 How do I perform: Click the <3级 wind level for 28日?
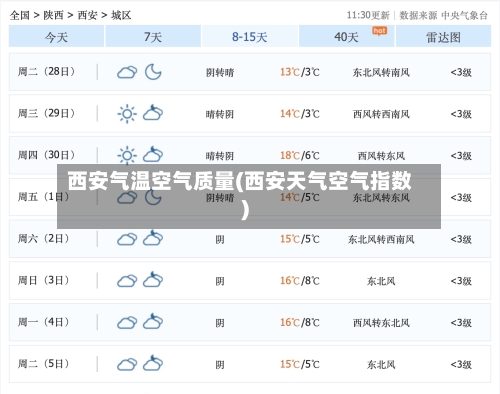[461, 72]
